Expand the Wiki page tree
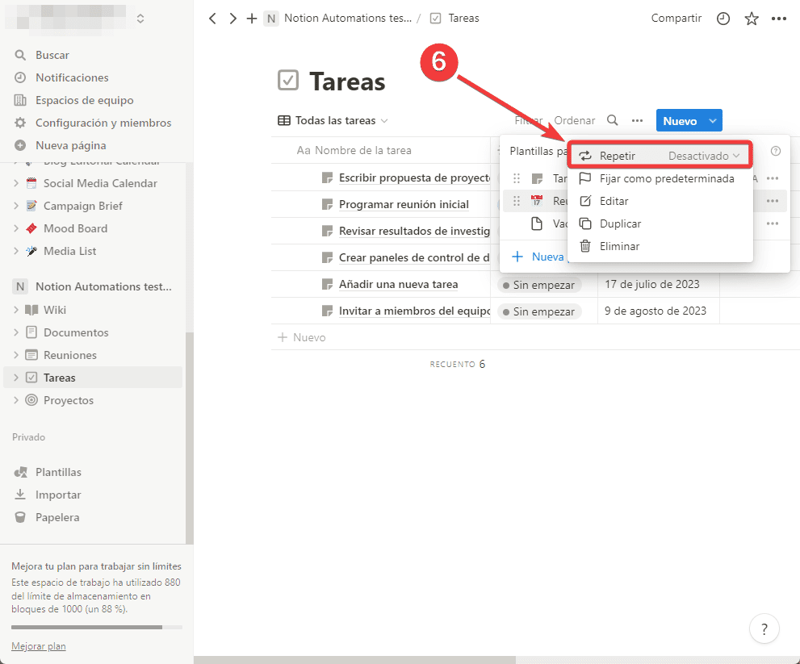This screenshot has height=664, width=800. [x=16, y=310]
